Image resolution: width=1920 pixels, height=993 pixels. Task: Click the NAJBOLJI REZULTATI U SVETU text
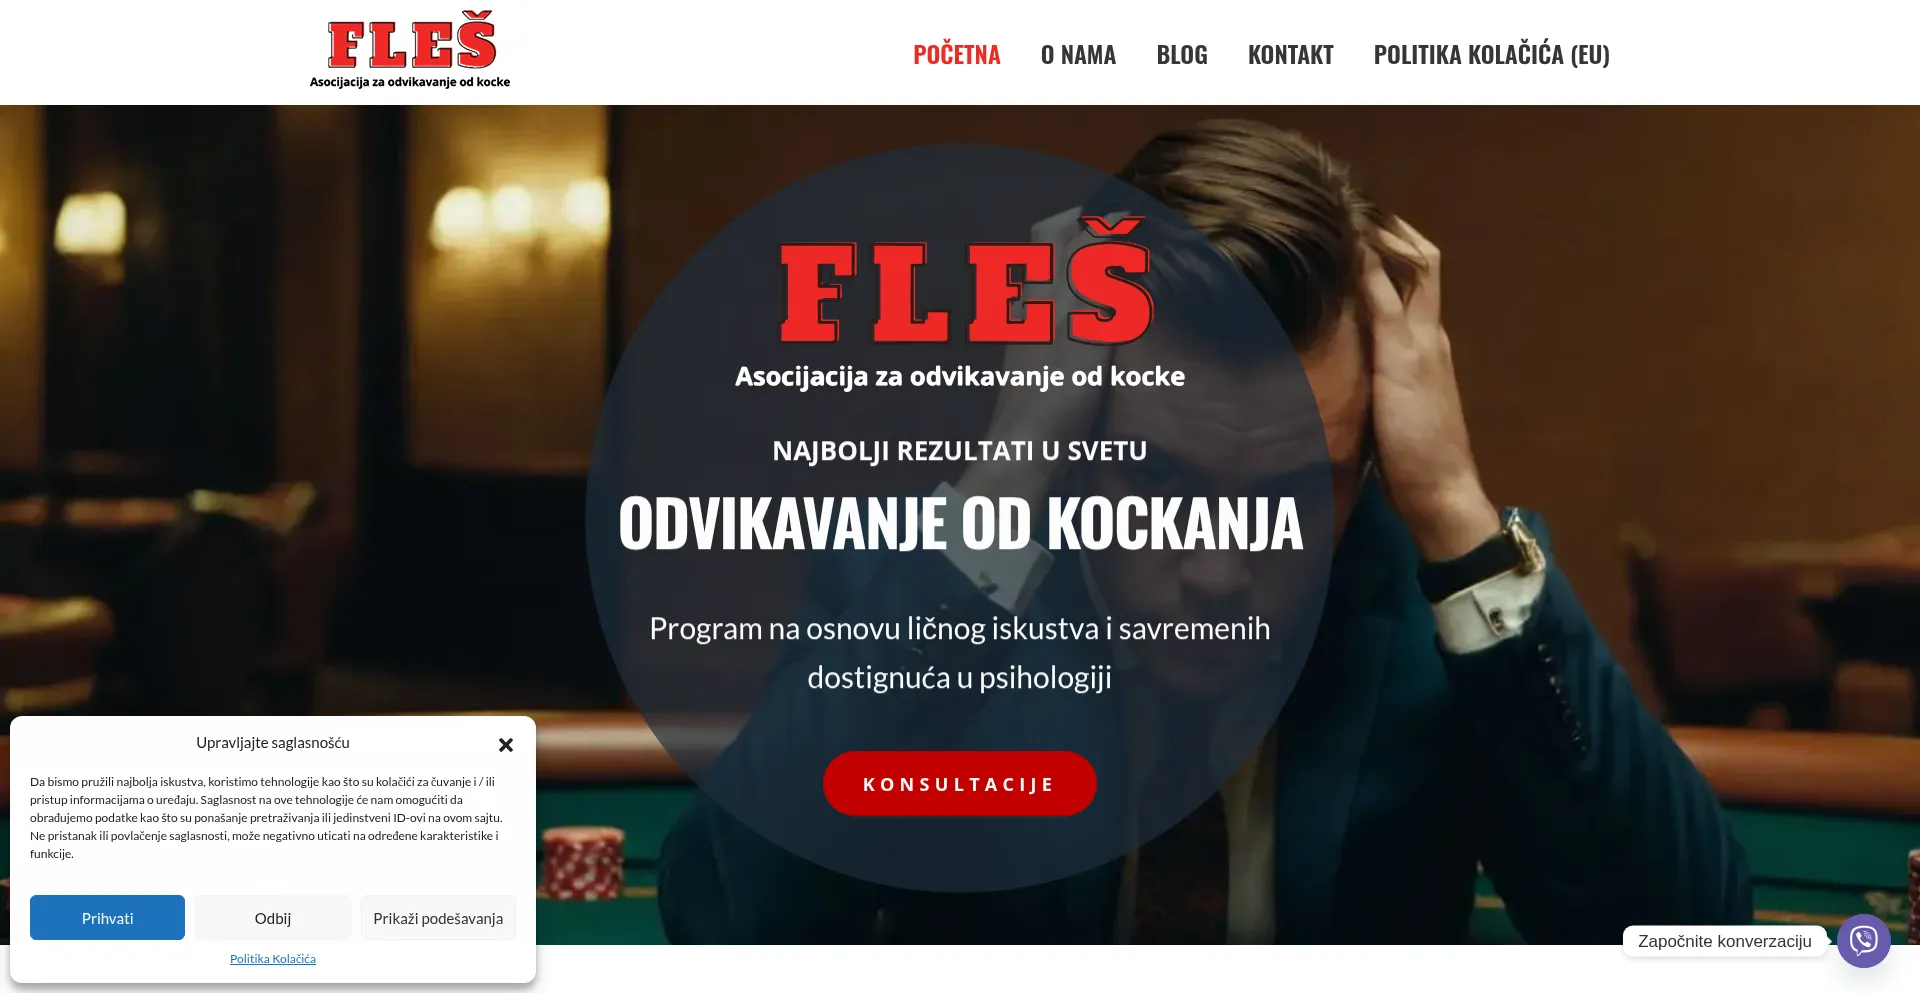click(959, 451)
